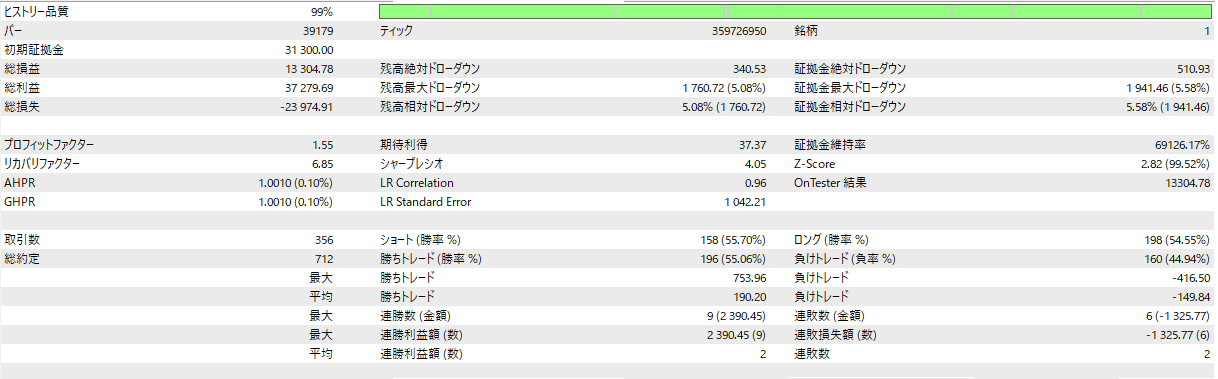Select the 99% history quality value
This screenshot has width=1218, height=379.
(321, 12)
